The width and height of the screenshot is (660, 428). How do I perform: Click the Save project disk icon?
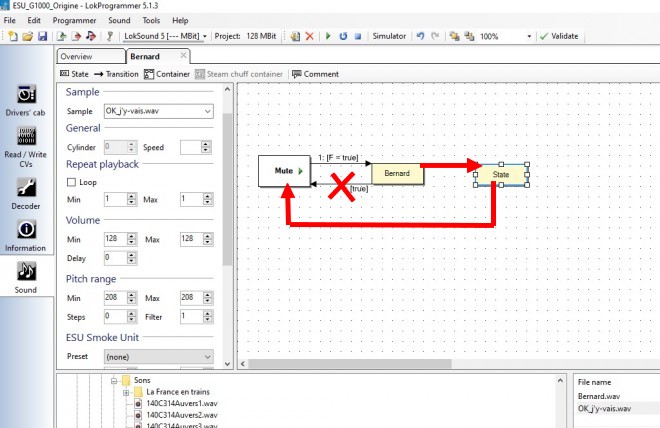click(43, 36)
